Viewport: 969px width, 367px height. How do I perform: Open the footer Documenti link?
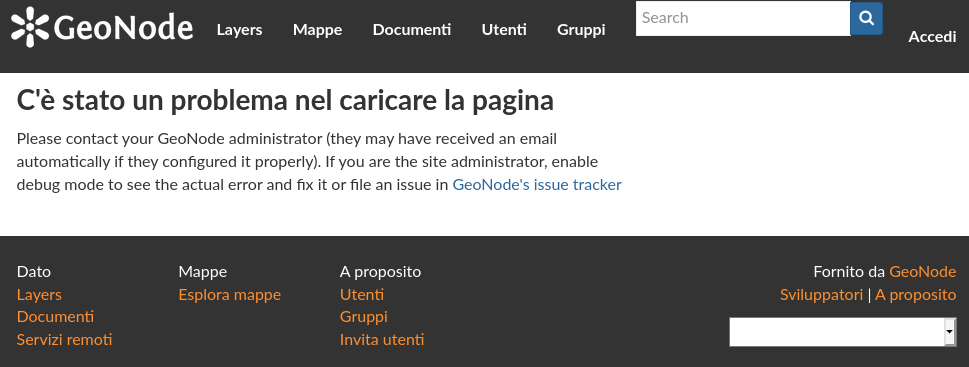pos(56,317)
